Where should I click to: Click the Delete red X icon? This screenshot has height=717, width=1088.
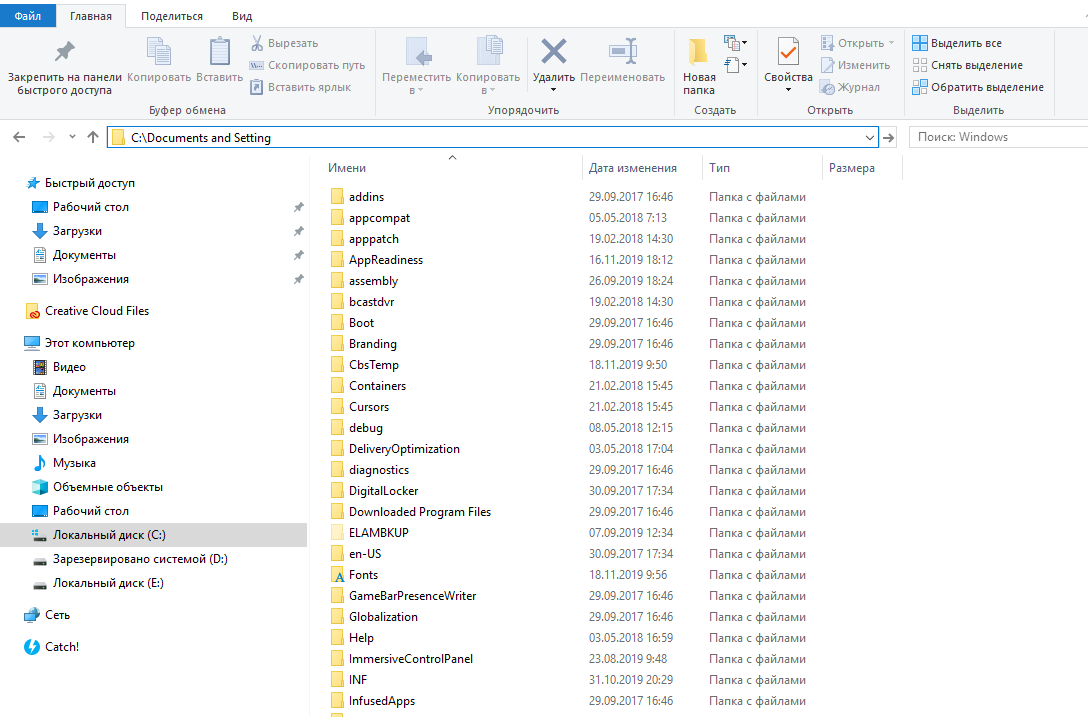553,52
